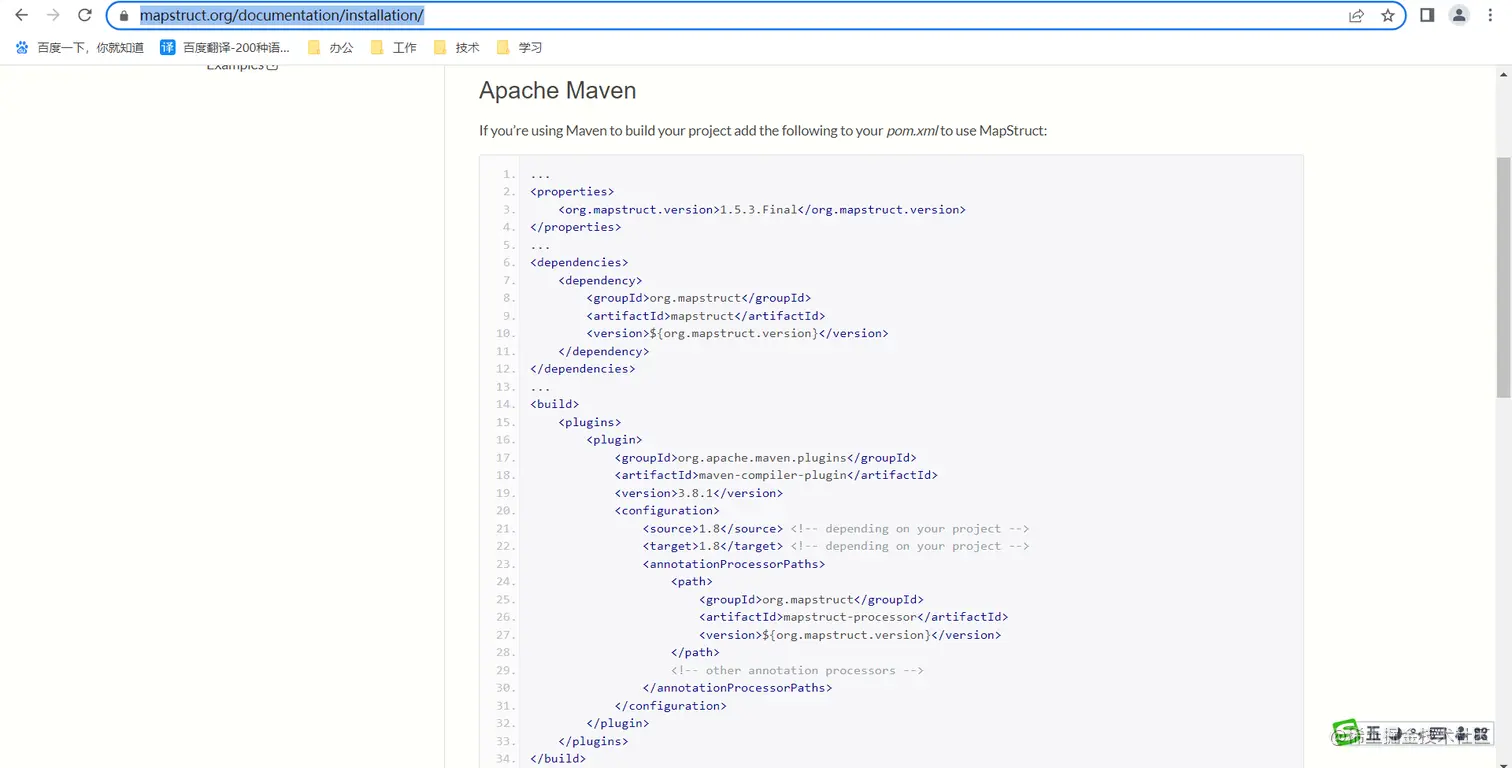This screenshot has width=1512, height=768.
Task: Click the opening <build> tag line
Action: tap(555, 404)
